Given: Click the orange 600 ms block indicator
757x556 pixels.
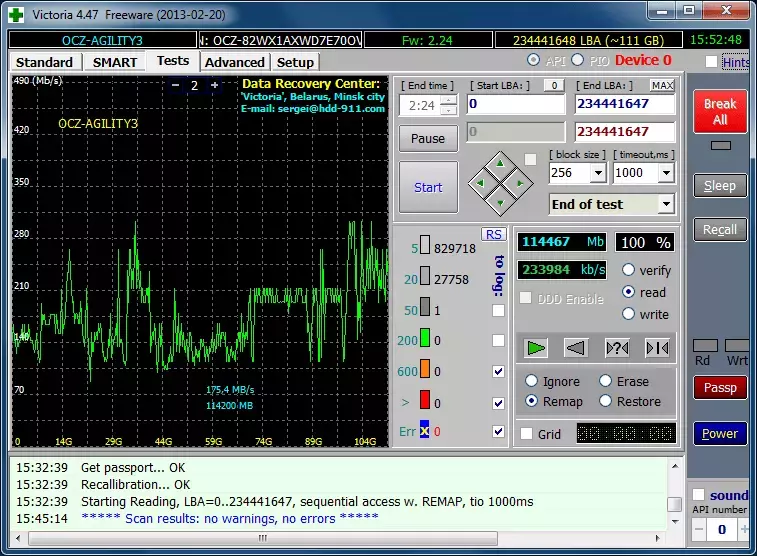Looking at the screenshot, I should pyautogui.click(x=425, y=368).
